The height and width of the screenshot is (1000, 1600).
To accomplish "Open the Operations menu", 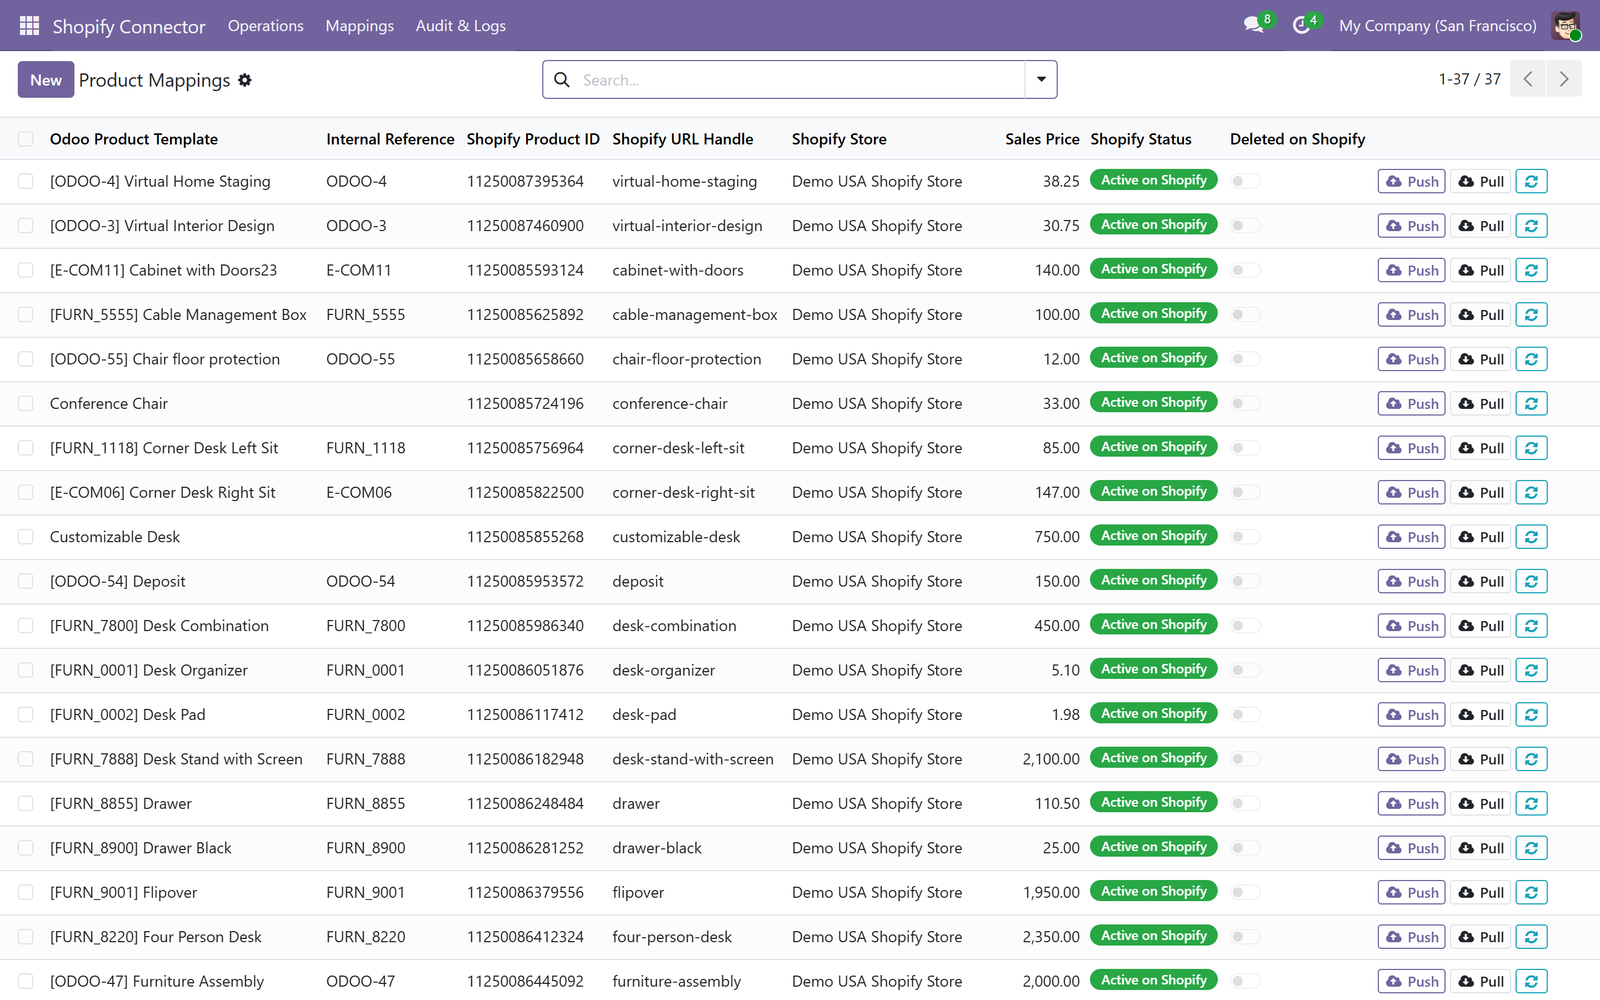I will [265, 26].
